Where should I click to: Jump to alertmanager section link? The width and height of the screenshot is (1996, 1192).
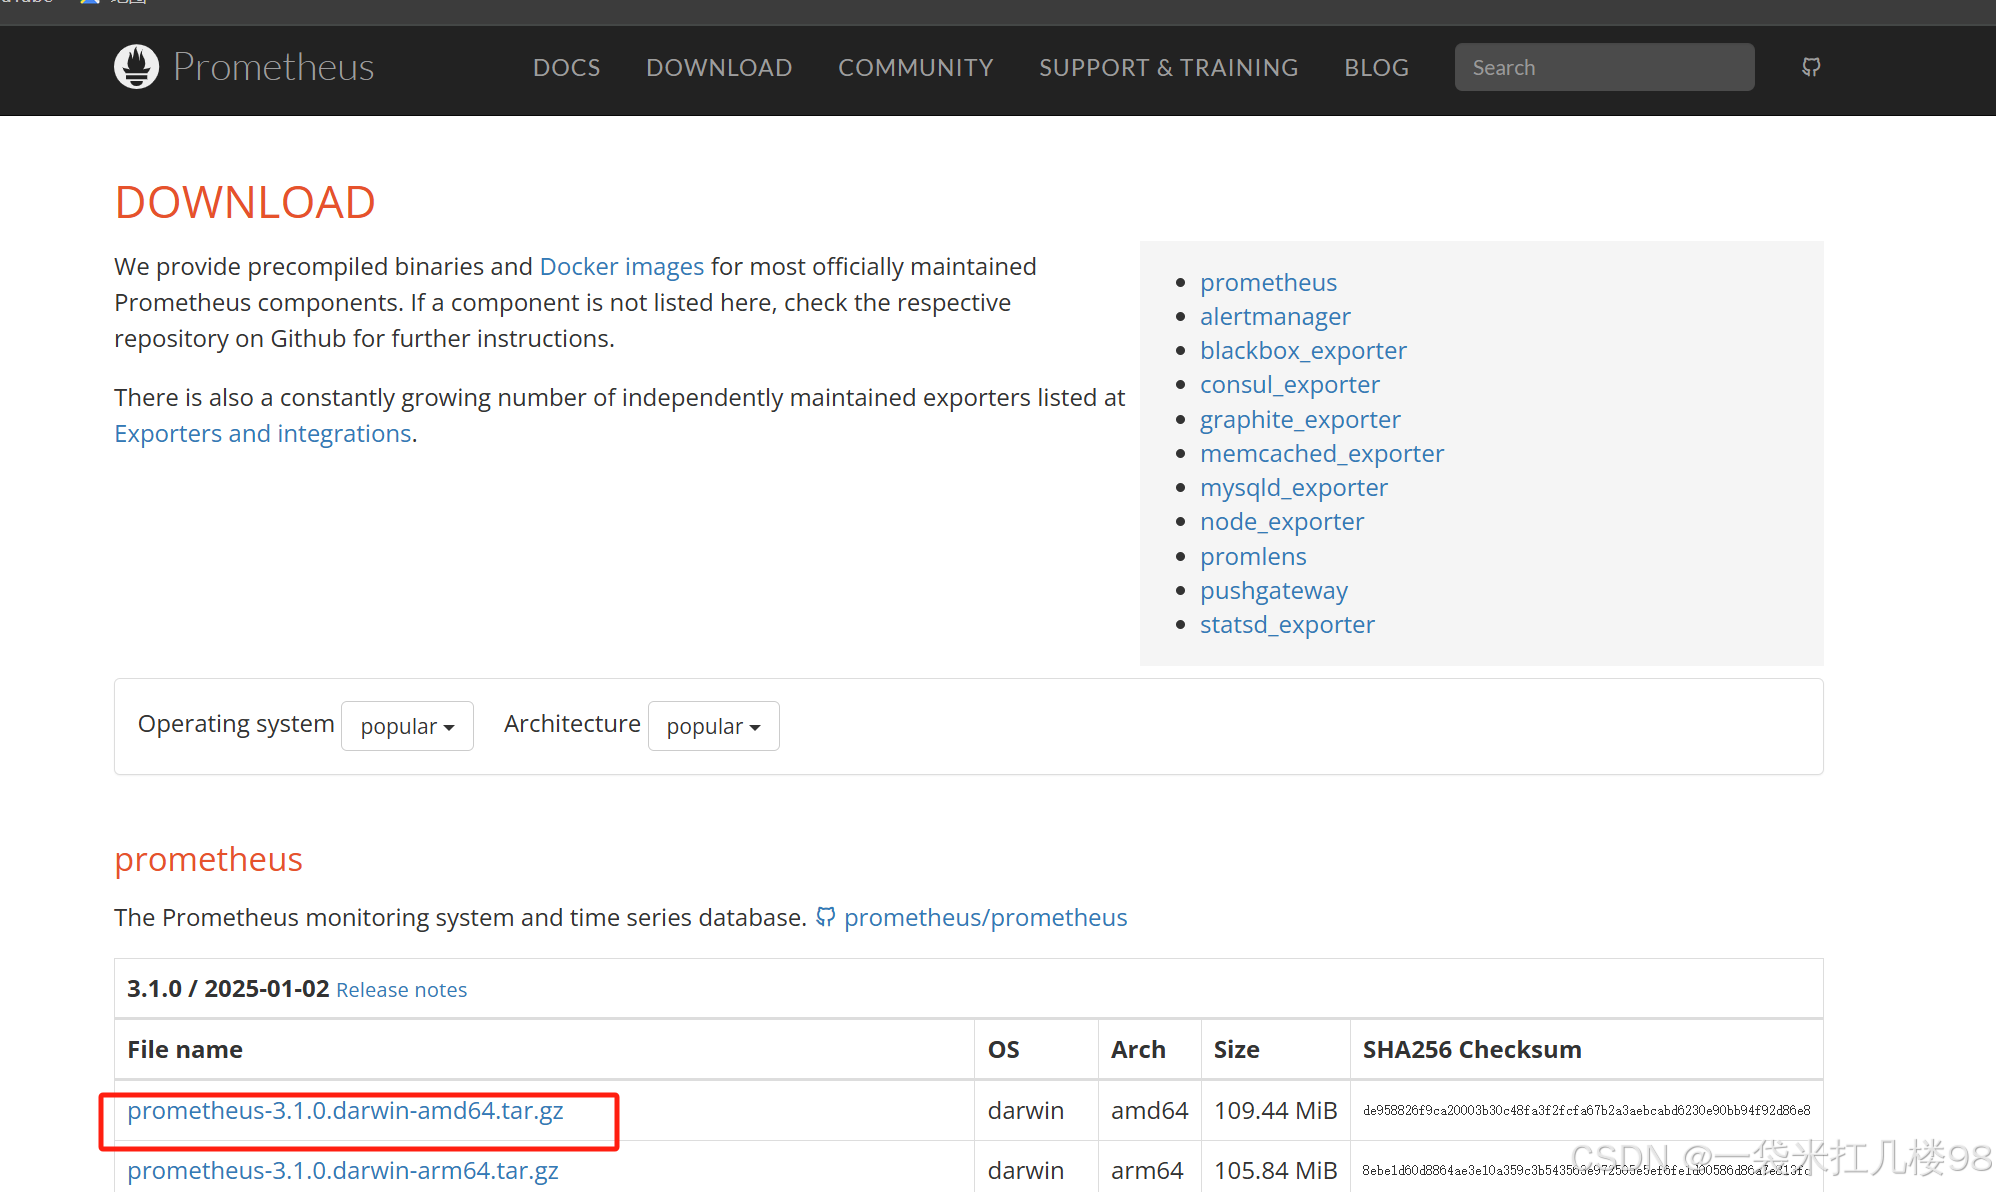(x=1275, y=317)
